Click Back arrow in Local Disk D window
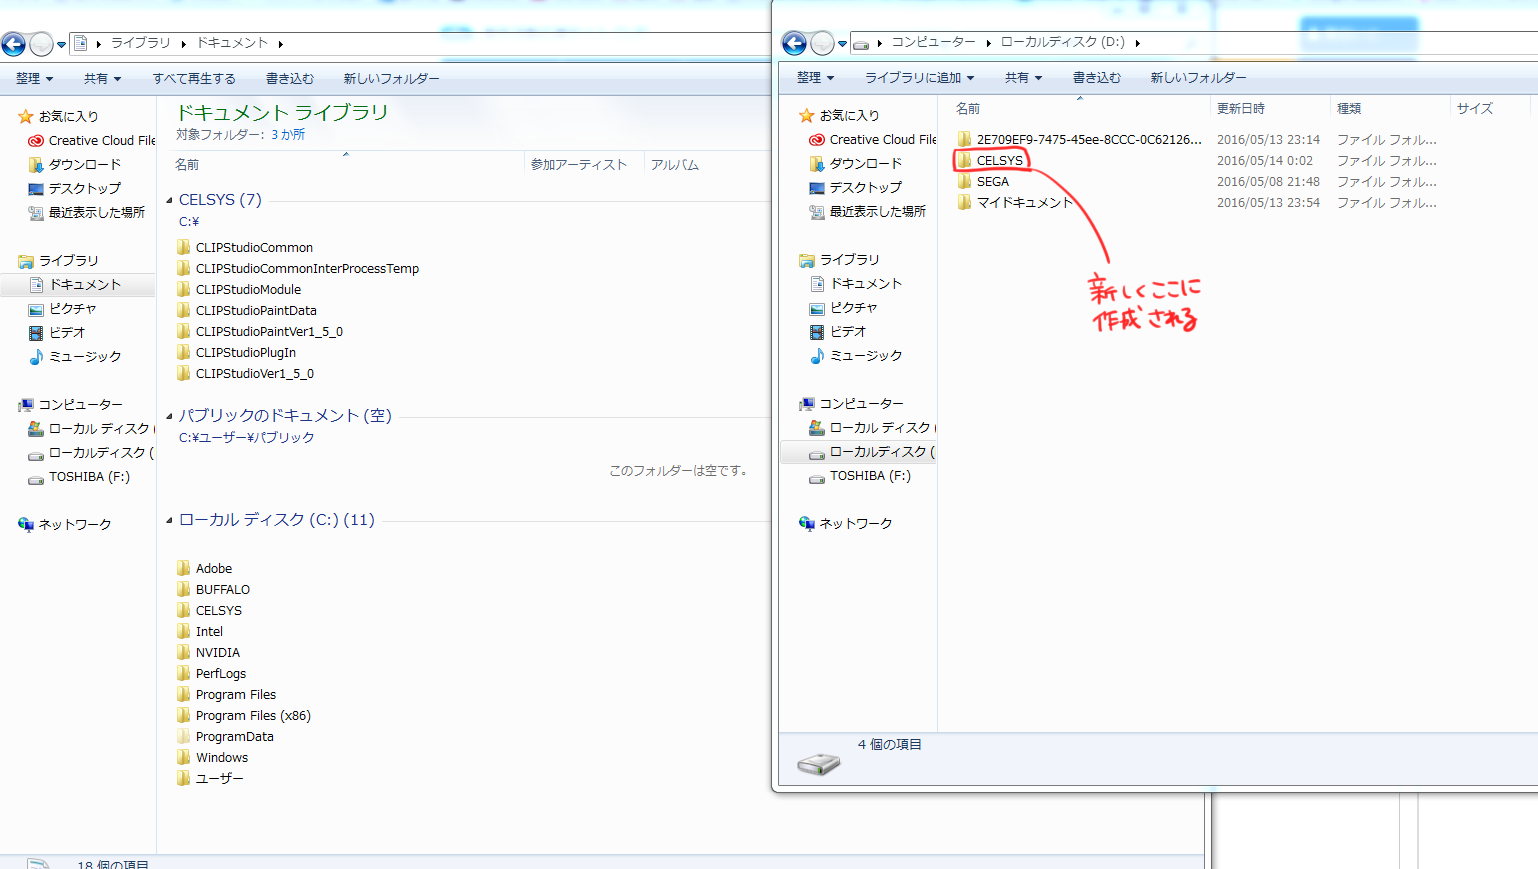 [x=794, y=43]
